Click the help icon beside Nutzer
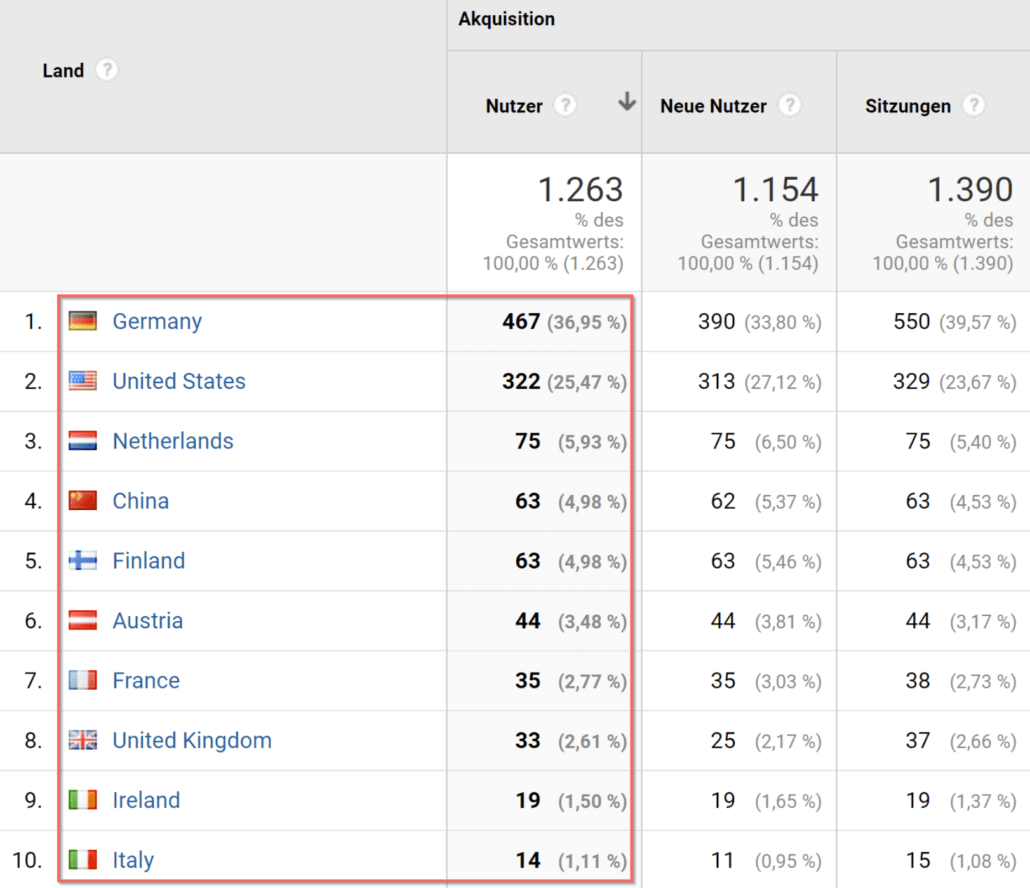Viewport: 1030px width, 888px height. coord(565,105)
